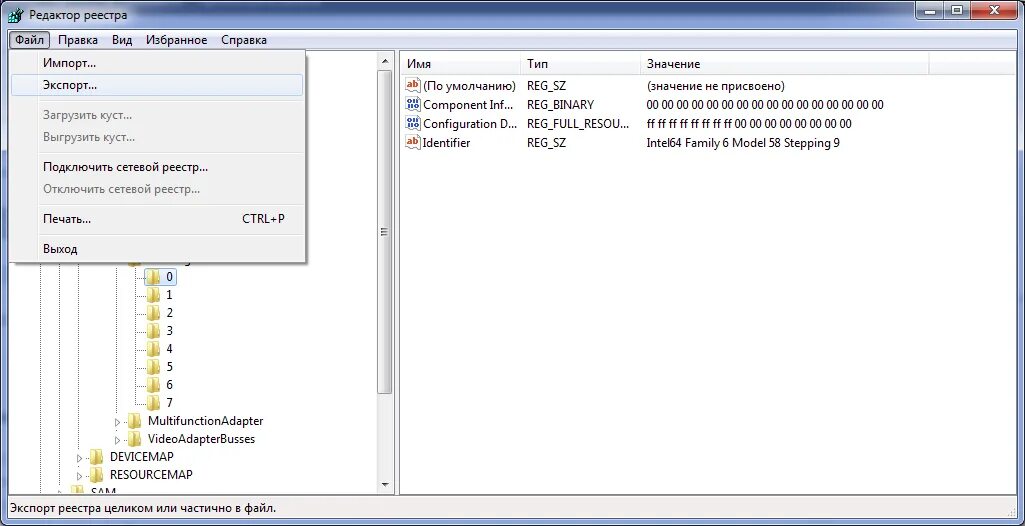Click the DEVICEMAP folder icon
This screenshot has width=1025, height=526.
[x=96, y=457]
